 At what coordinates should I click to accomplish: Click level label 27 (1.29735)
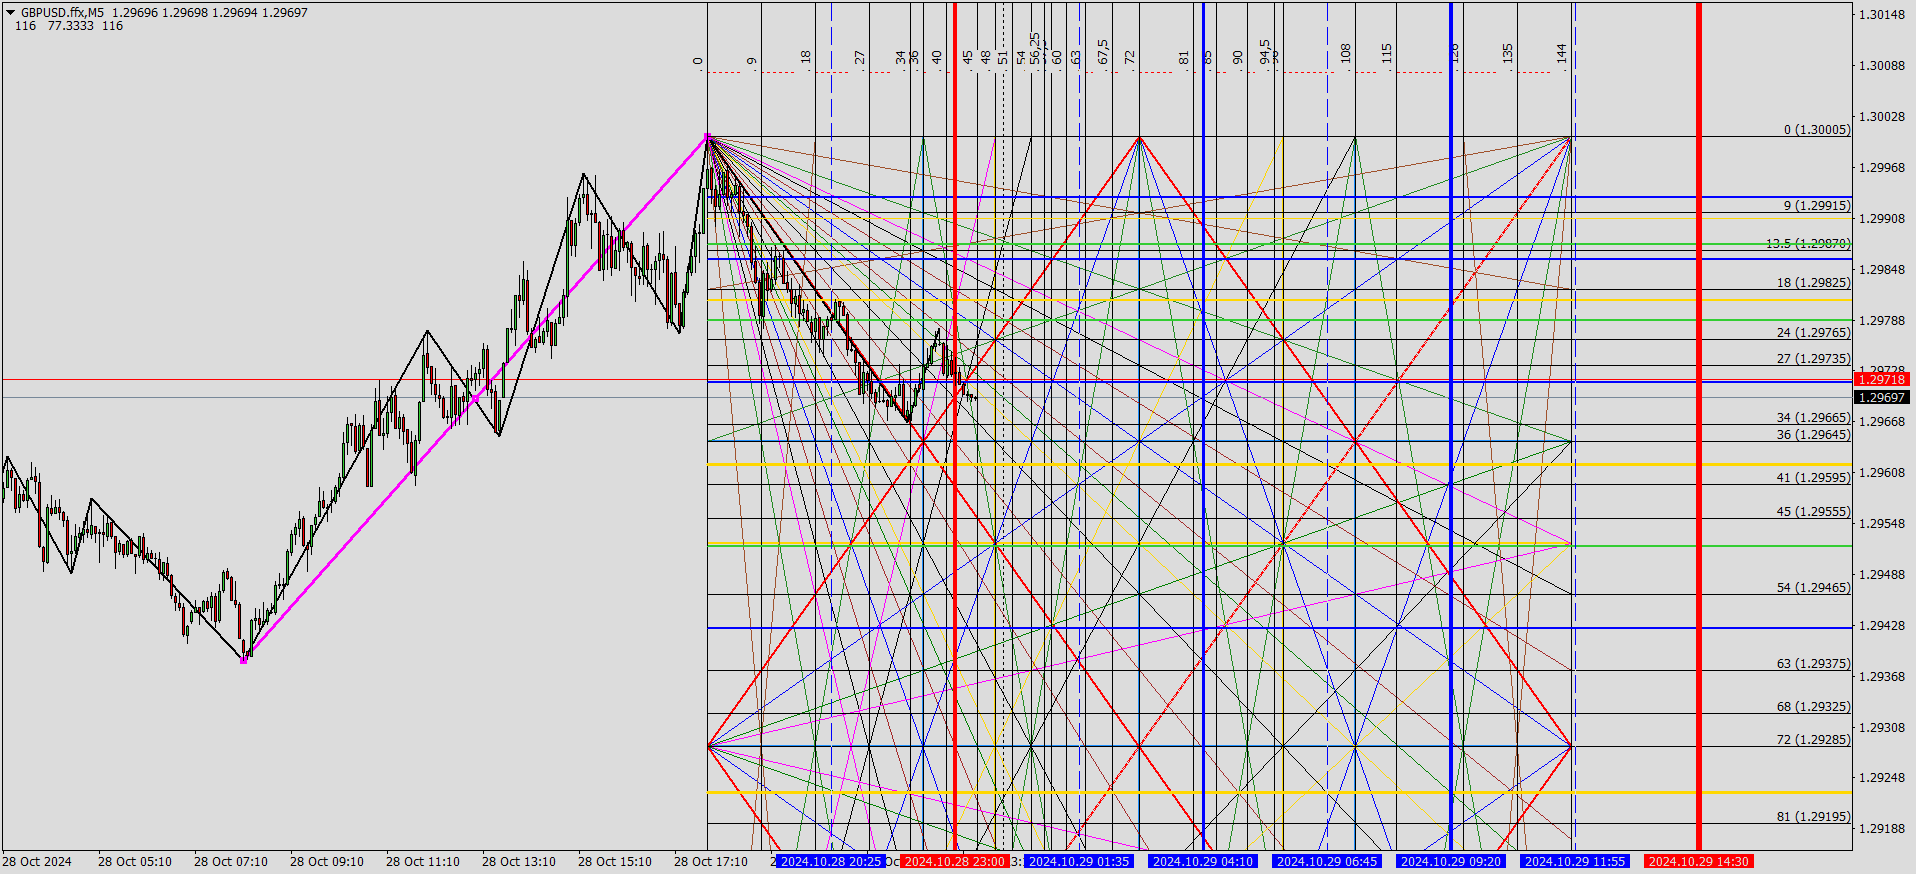[x=1813, y=359]
